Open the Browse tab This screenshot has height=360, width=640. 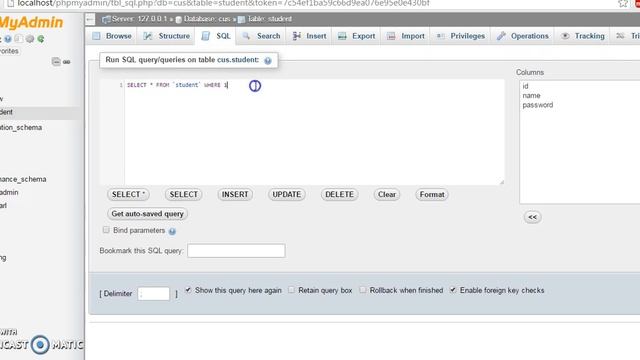[112, 36]
